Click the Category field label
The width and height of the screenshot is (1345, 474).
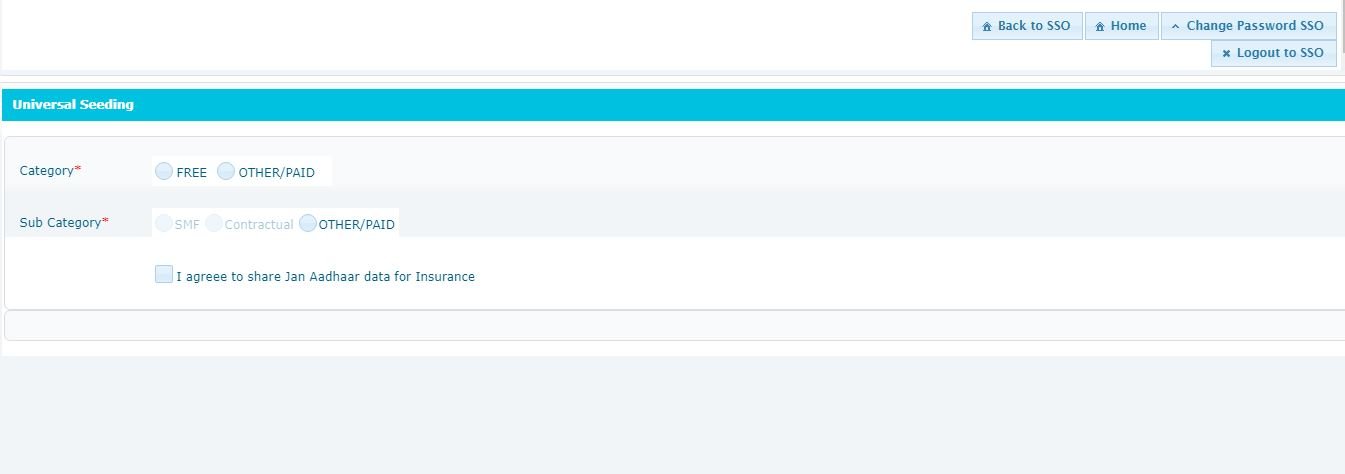point(47,171)
